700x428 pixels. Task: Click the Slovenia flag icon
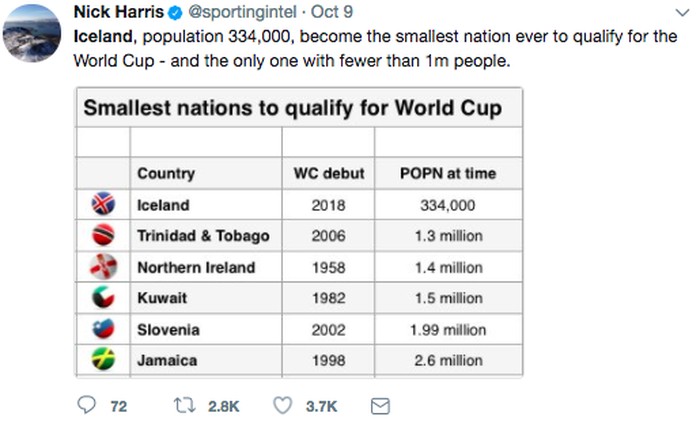click(x=104, y=329)
